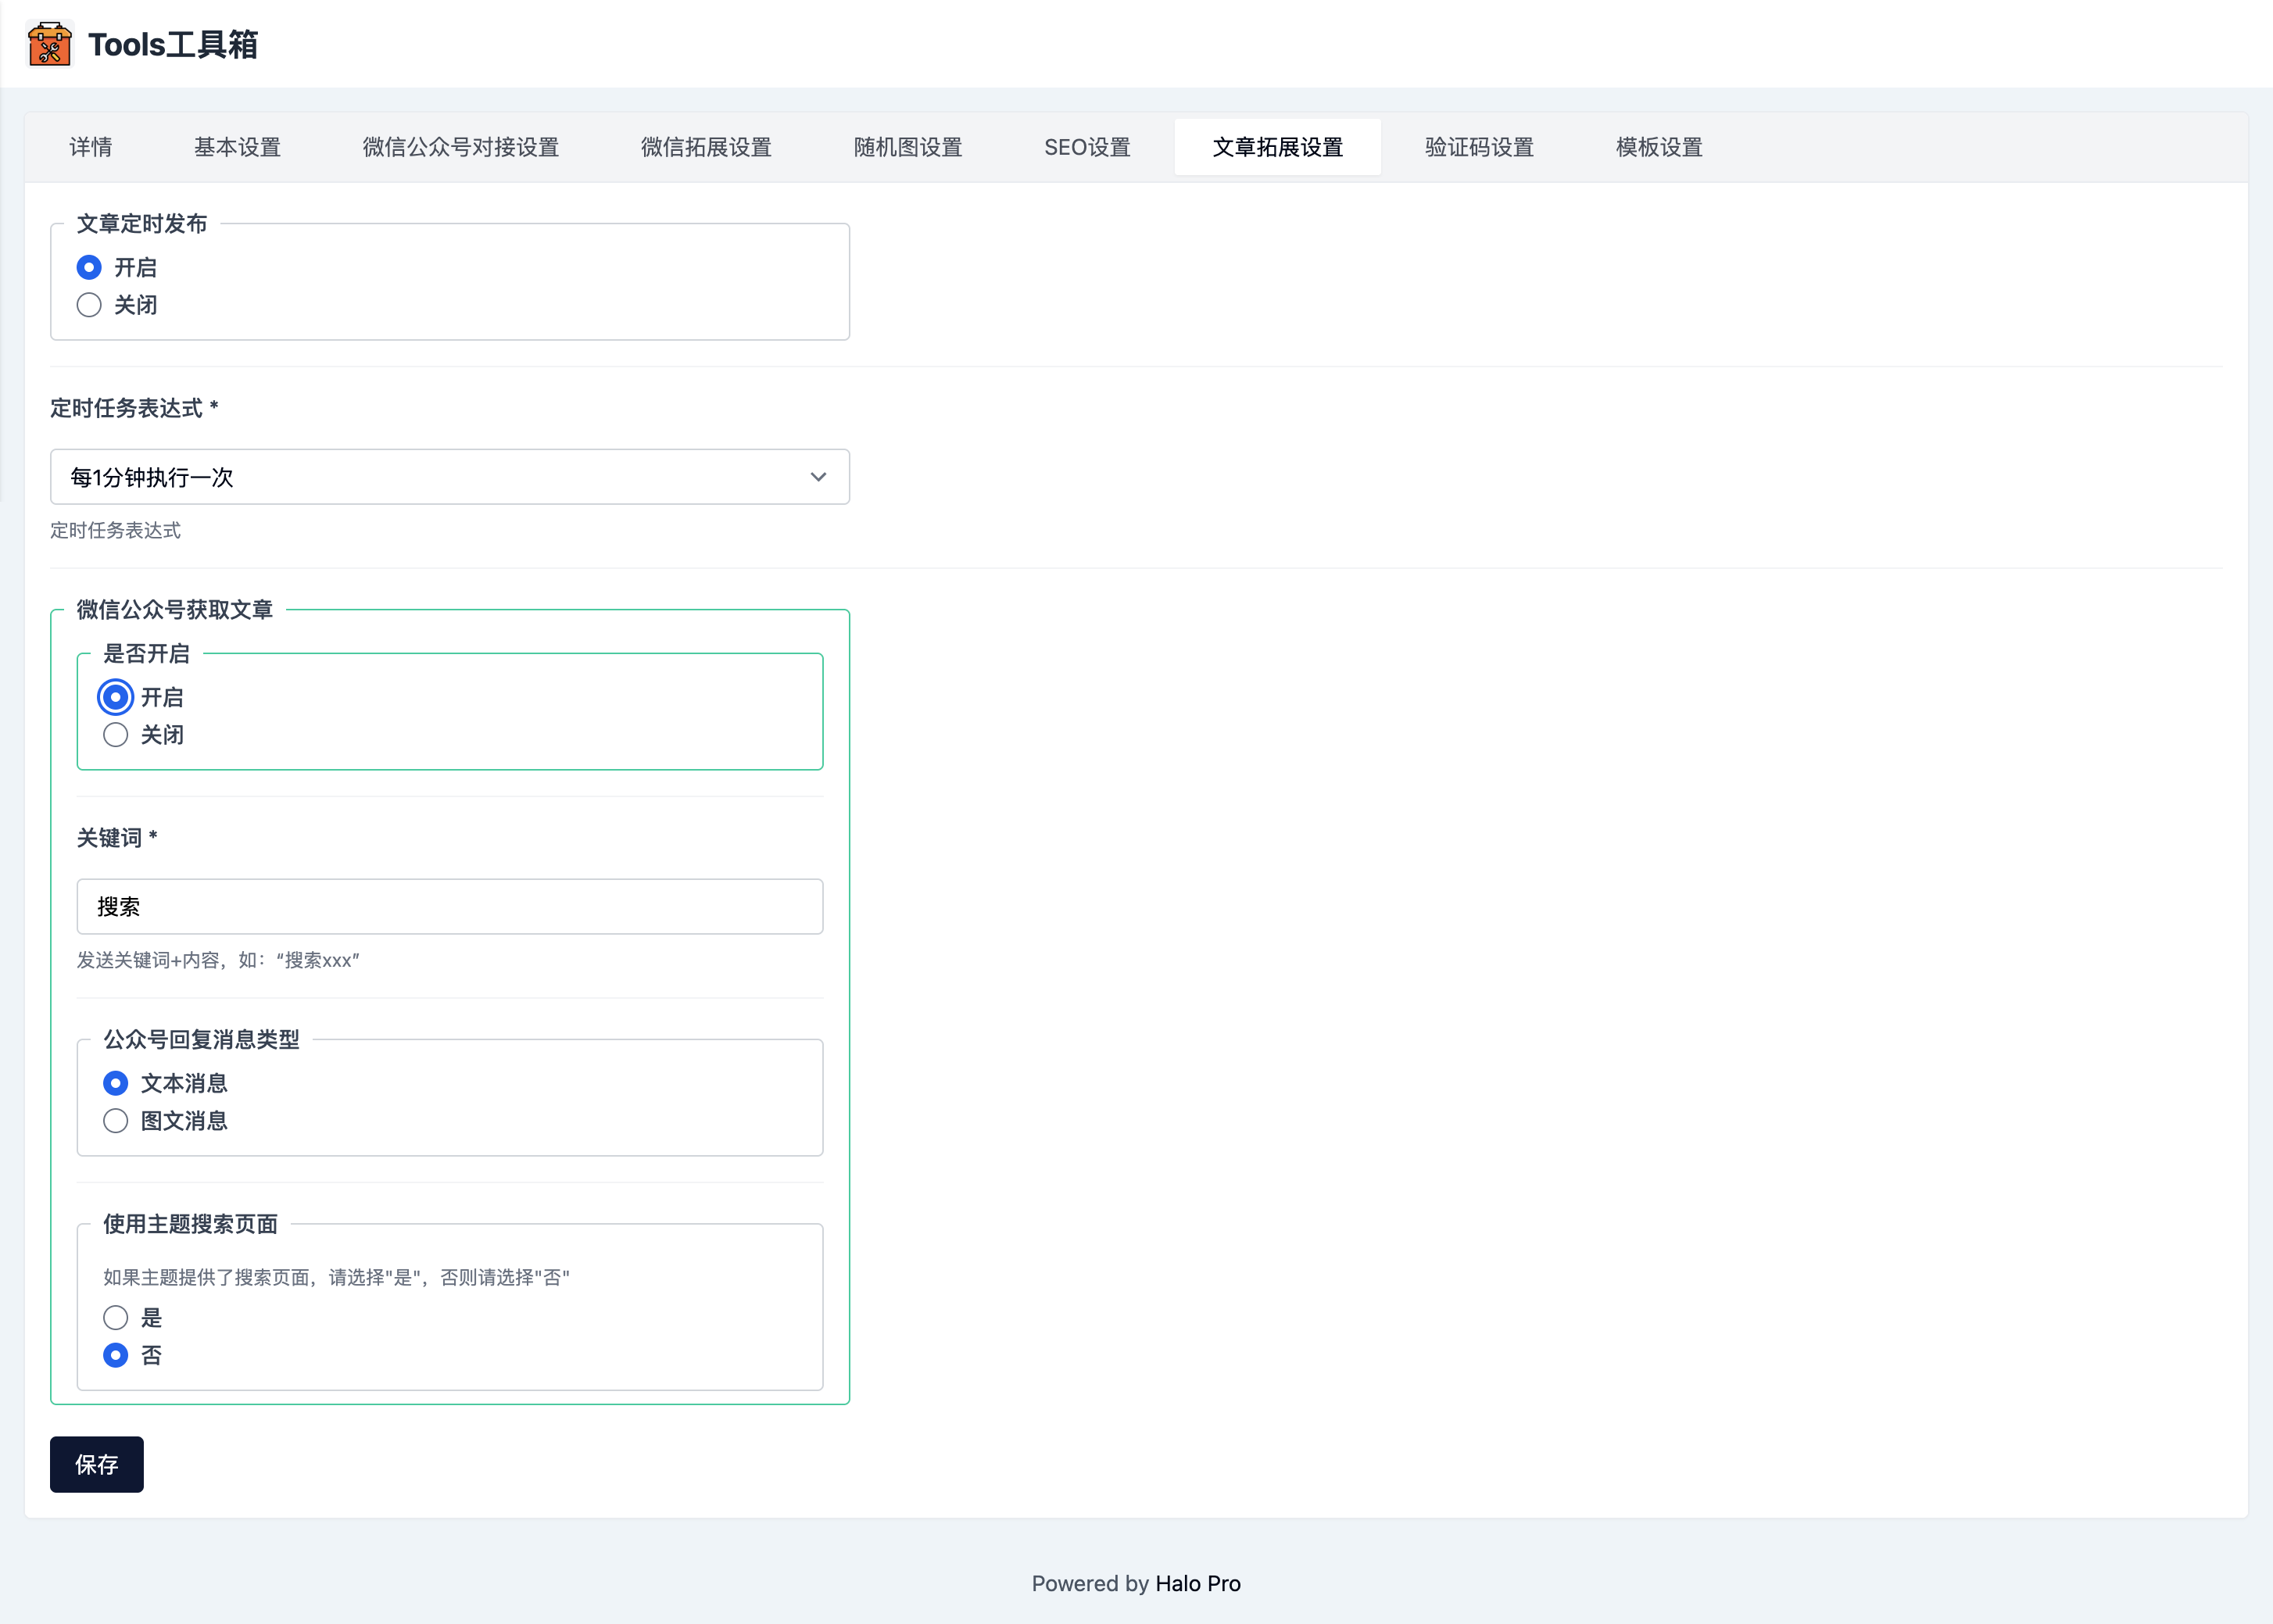Select 是 for using theme search page
Image resolution: width=2273 pixels, height=1624 pixels.
click(x=116, y=1318)
